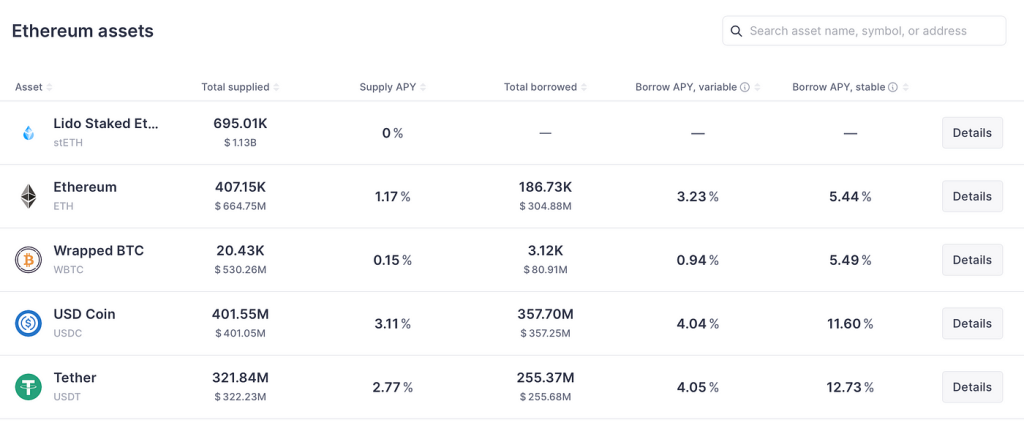This screenshot has height=431, width=1024.
Task: Click the 0.94% variable borrow APY
Action: 697,260
